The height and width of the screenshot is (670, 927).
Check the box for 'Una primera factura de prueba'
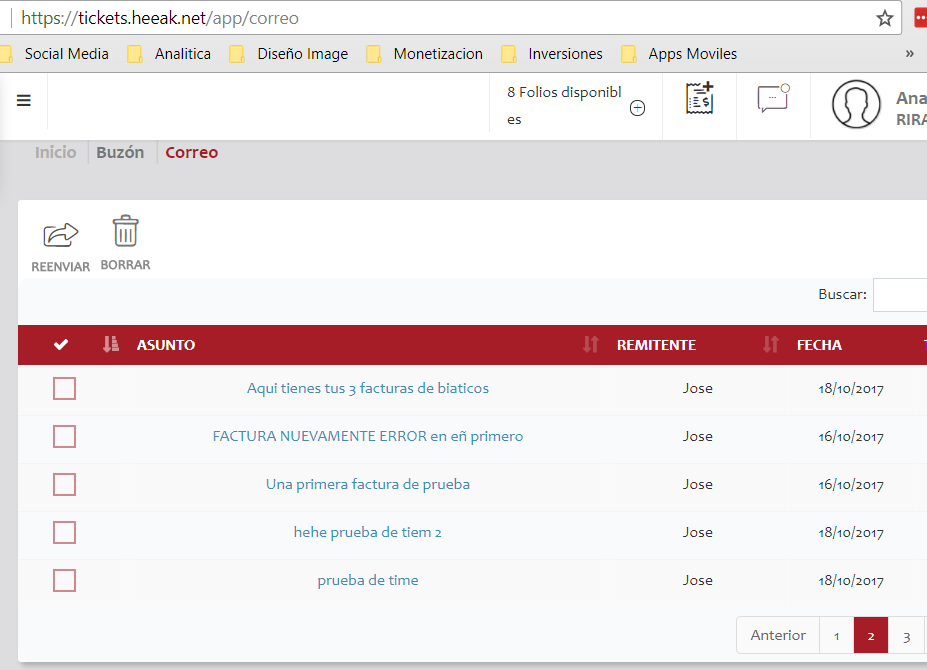(x=64, y=484)
